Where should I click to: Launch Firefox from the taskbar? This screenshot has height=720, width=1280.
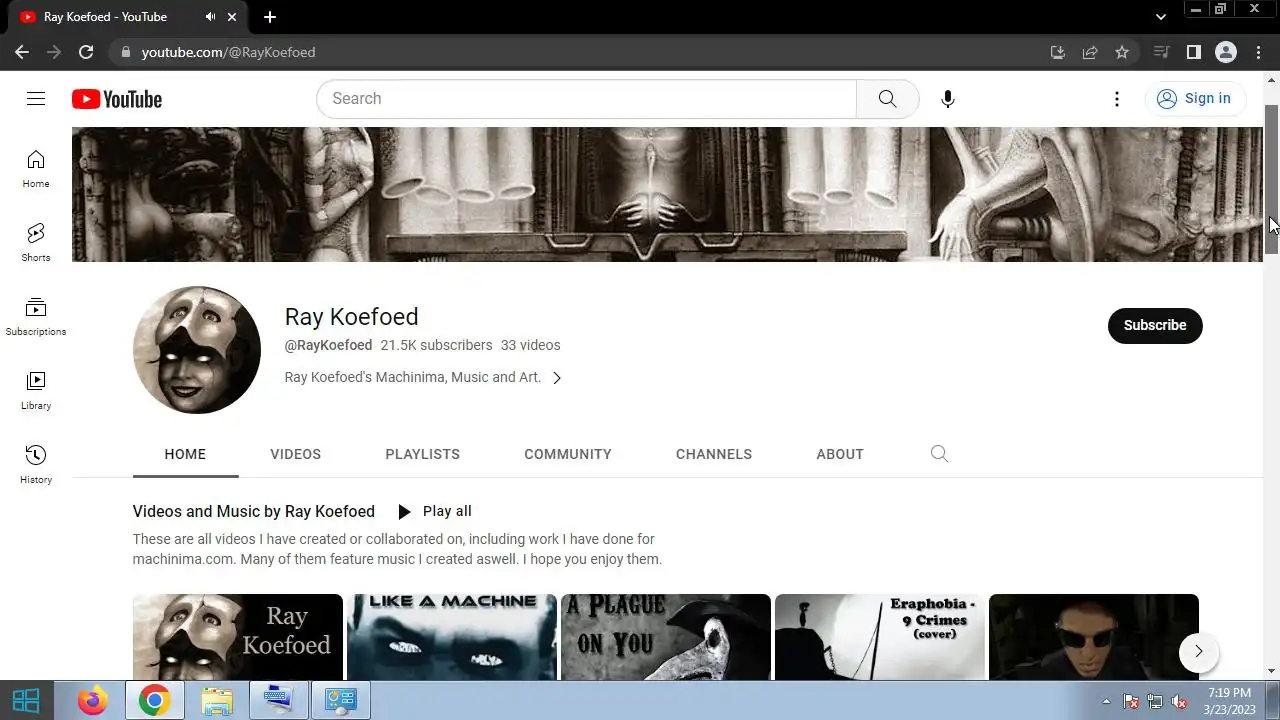pos(93,700)
